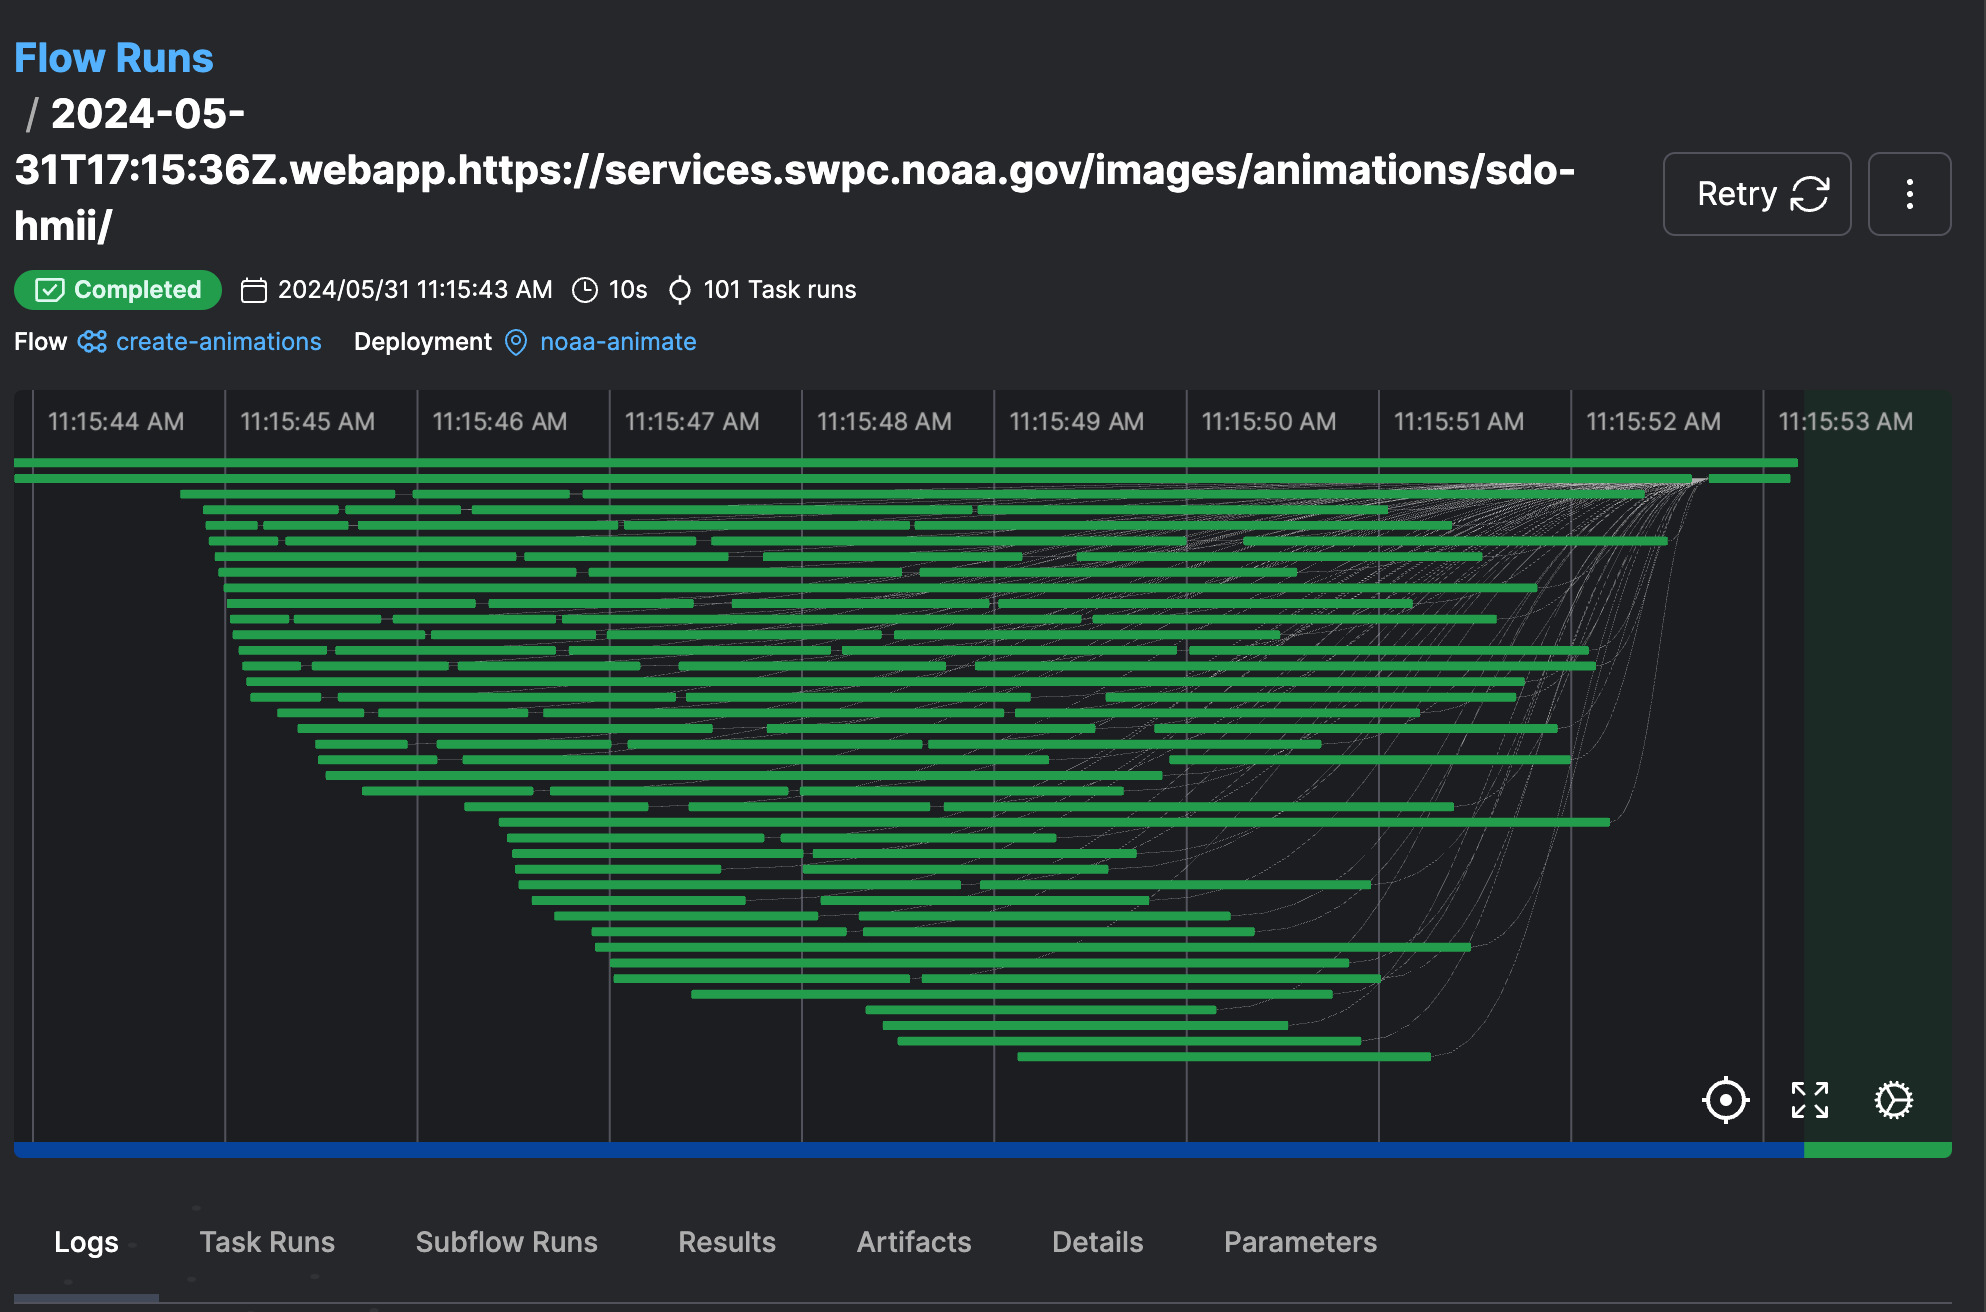The width and height of the screenshot is (1986, 1312).
Task: Click the clock icon beside 10s duration
Action: [584, 290]
